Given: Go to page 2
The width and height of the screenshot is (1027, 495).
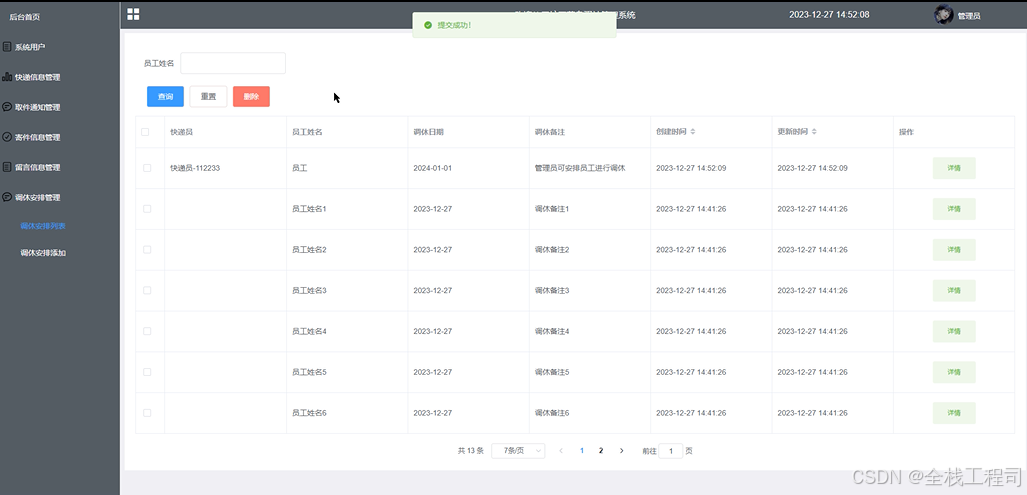Looking at the screenshot, I should [601, 450].
